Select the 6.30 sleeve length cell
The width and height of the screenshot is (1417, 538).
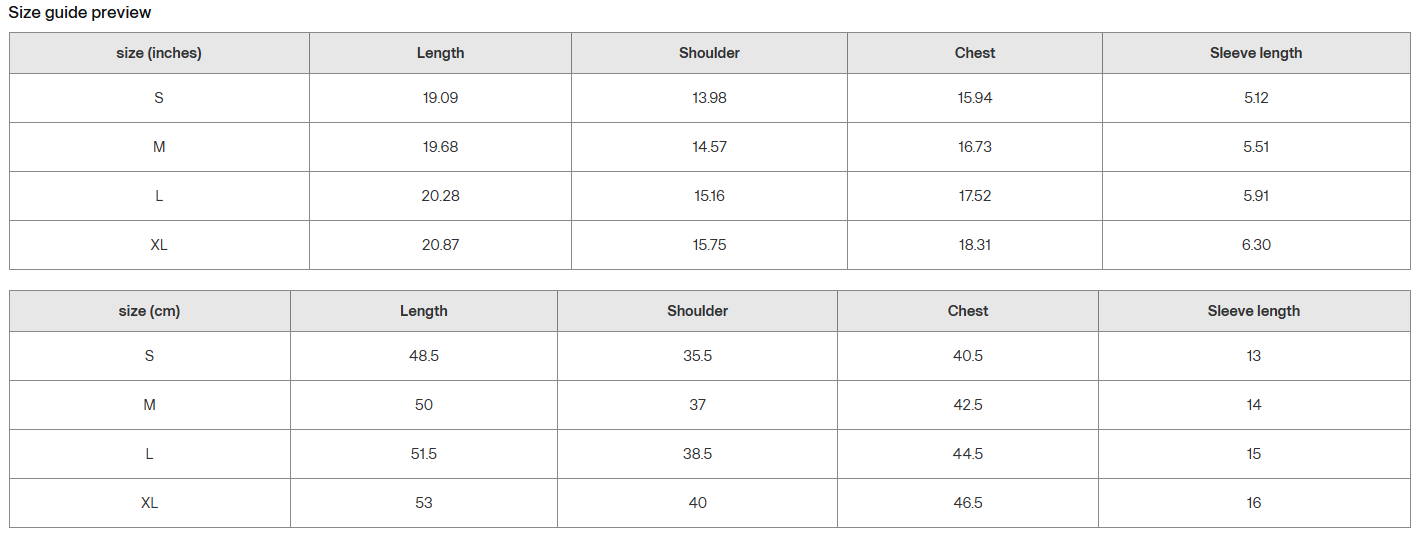click(1256, 245)
